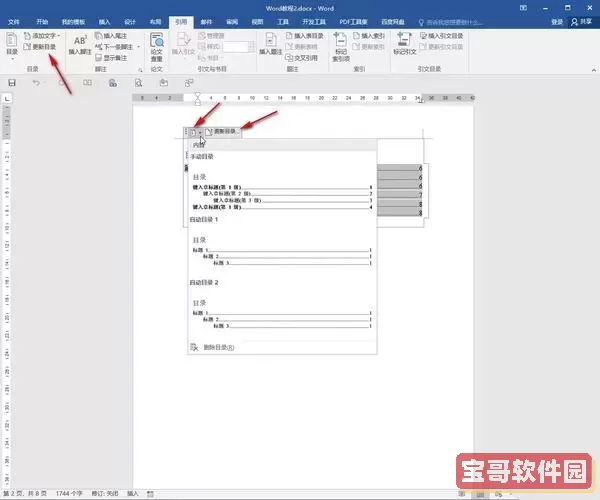Click the 登录 sign-in link
The height and width of the screenshot is (500, 600).
[557, 22]
